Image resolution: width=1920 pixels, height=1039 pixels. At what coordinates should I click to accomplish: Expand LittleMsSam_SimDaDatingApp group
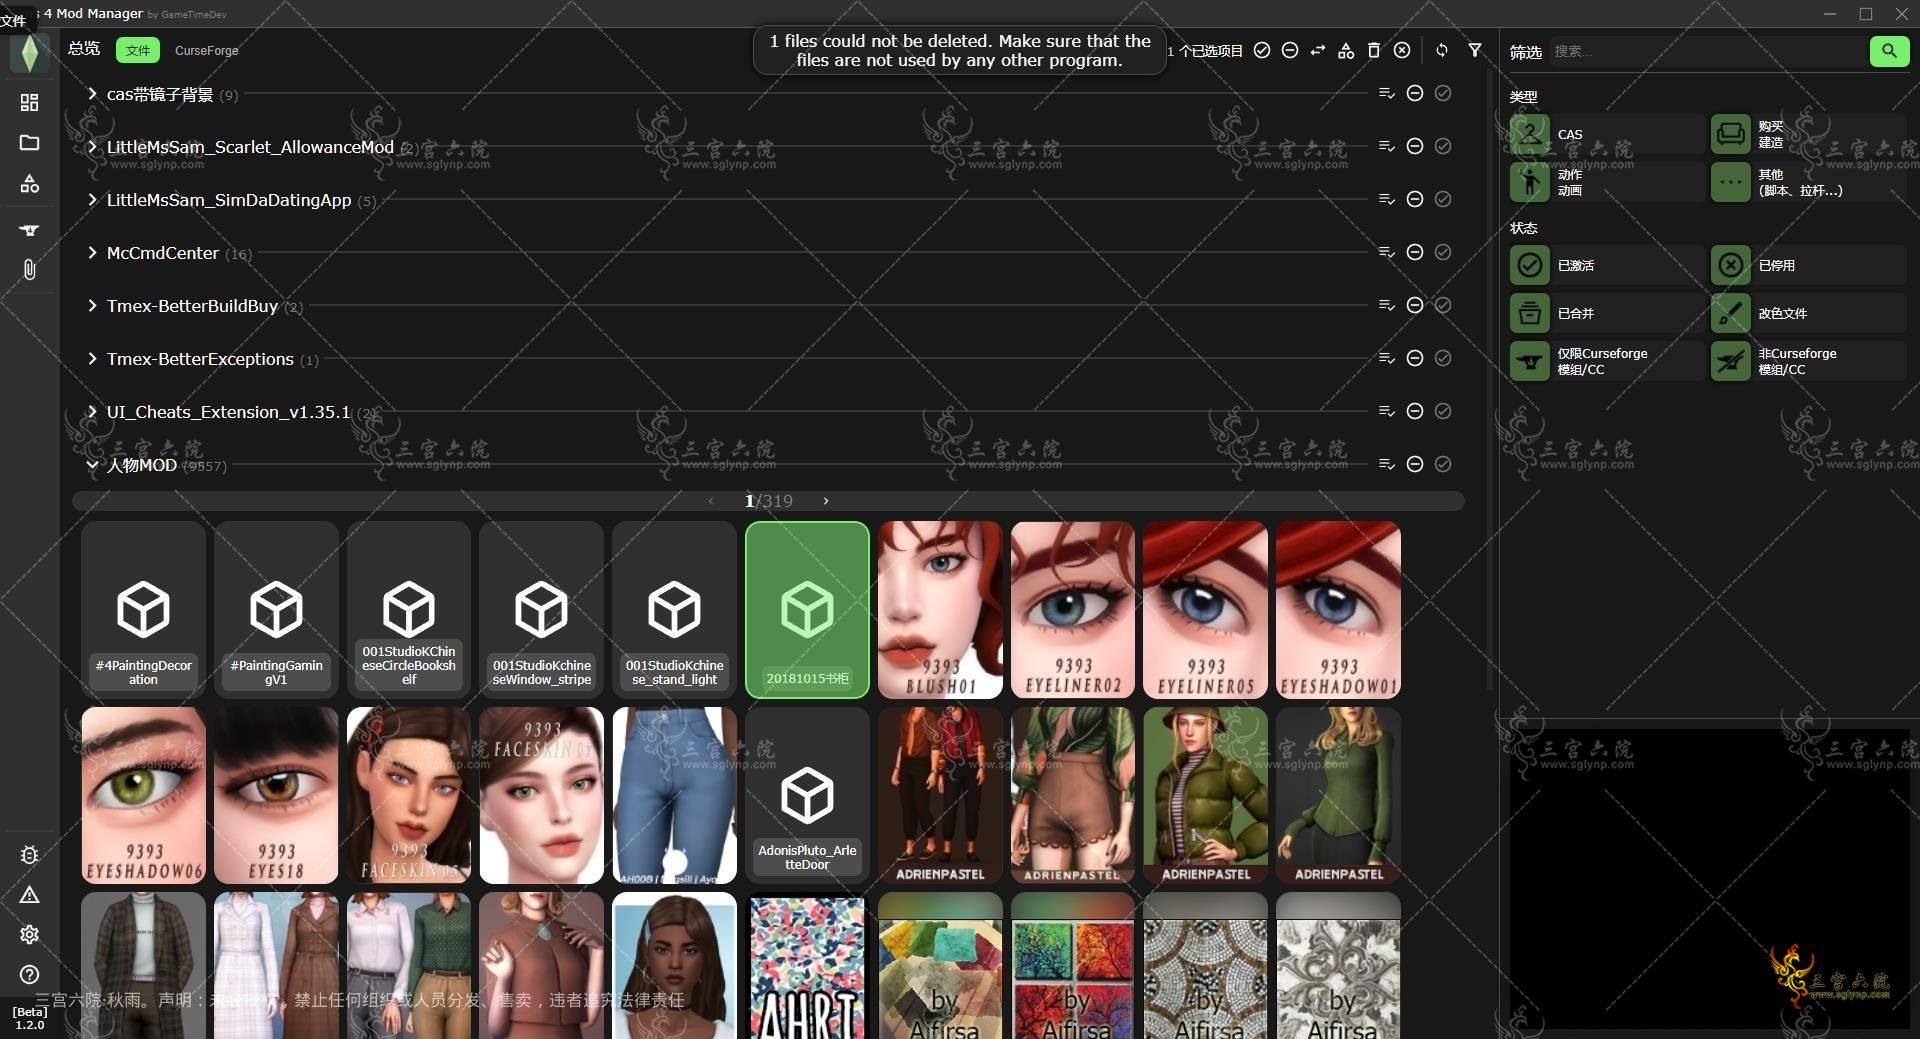[92, 200]
